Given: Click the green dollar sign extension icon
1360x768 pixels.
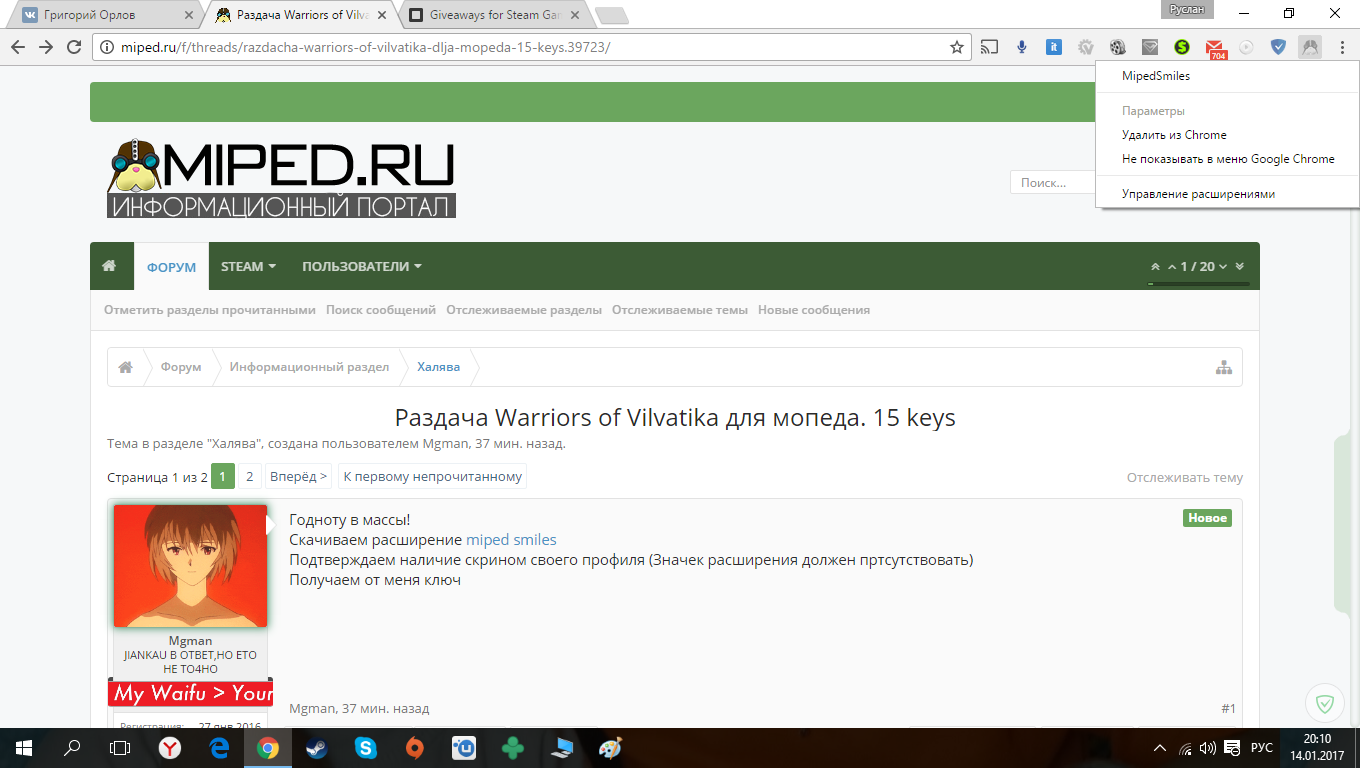Looking at the screenshot, I should (1182, 47).
